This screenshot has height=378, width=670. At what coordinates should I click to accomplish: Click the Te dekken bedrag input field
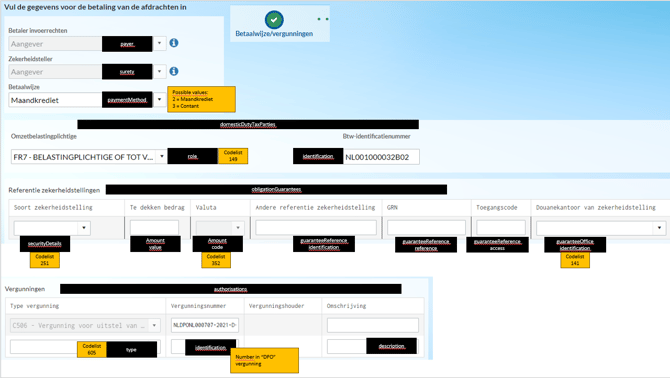154,228
